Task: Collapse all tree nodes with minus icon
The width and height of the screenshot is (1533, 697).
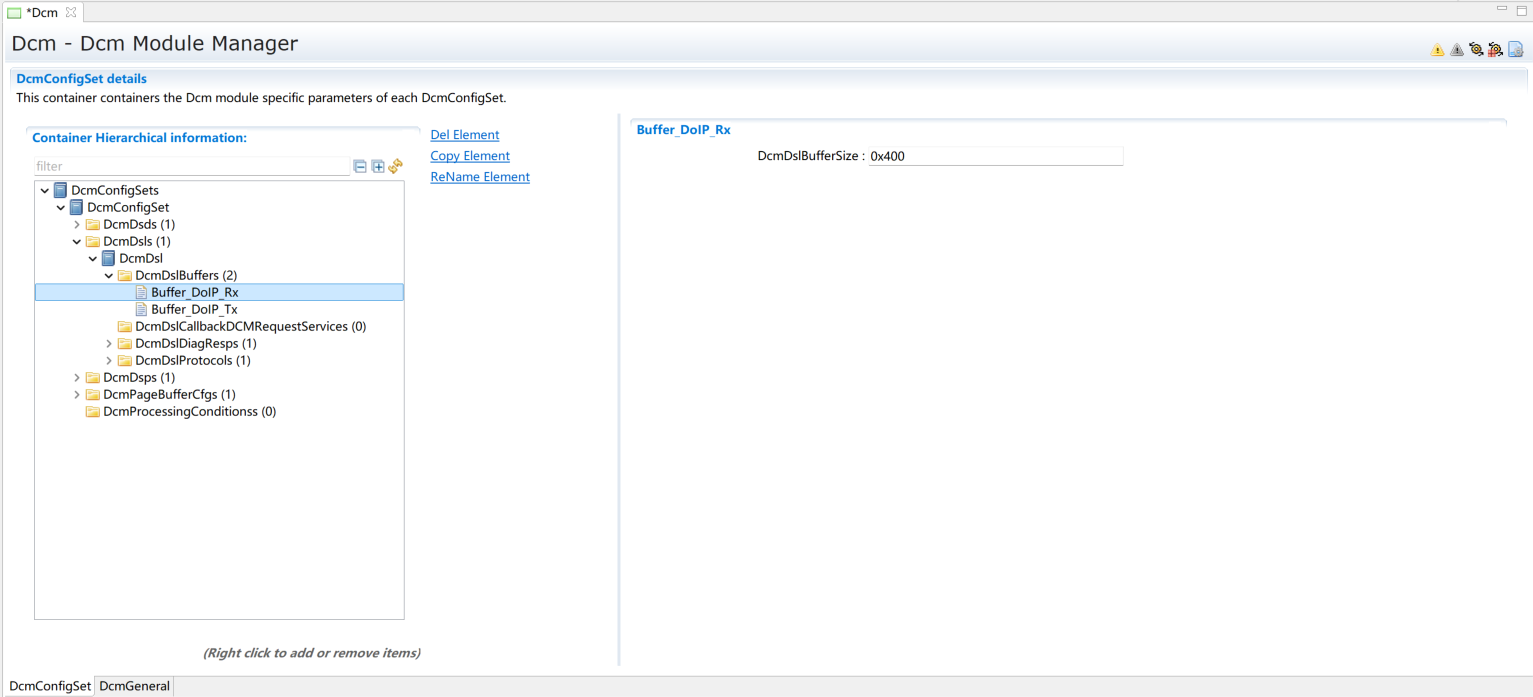Action: point(361,167)
